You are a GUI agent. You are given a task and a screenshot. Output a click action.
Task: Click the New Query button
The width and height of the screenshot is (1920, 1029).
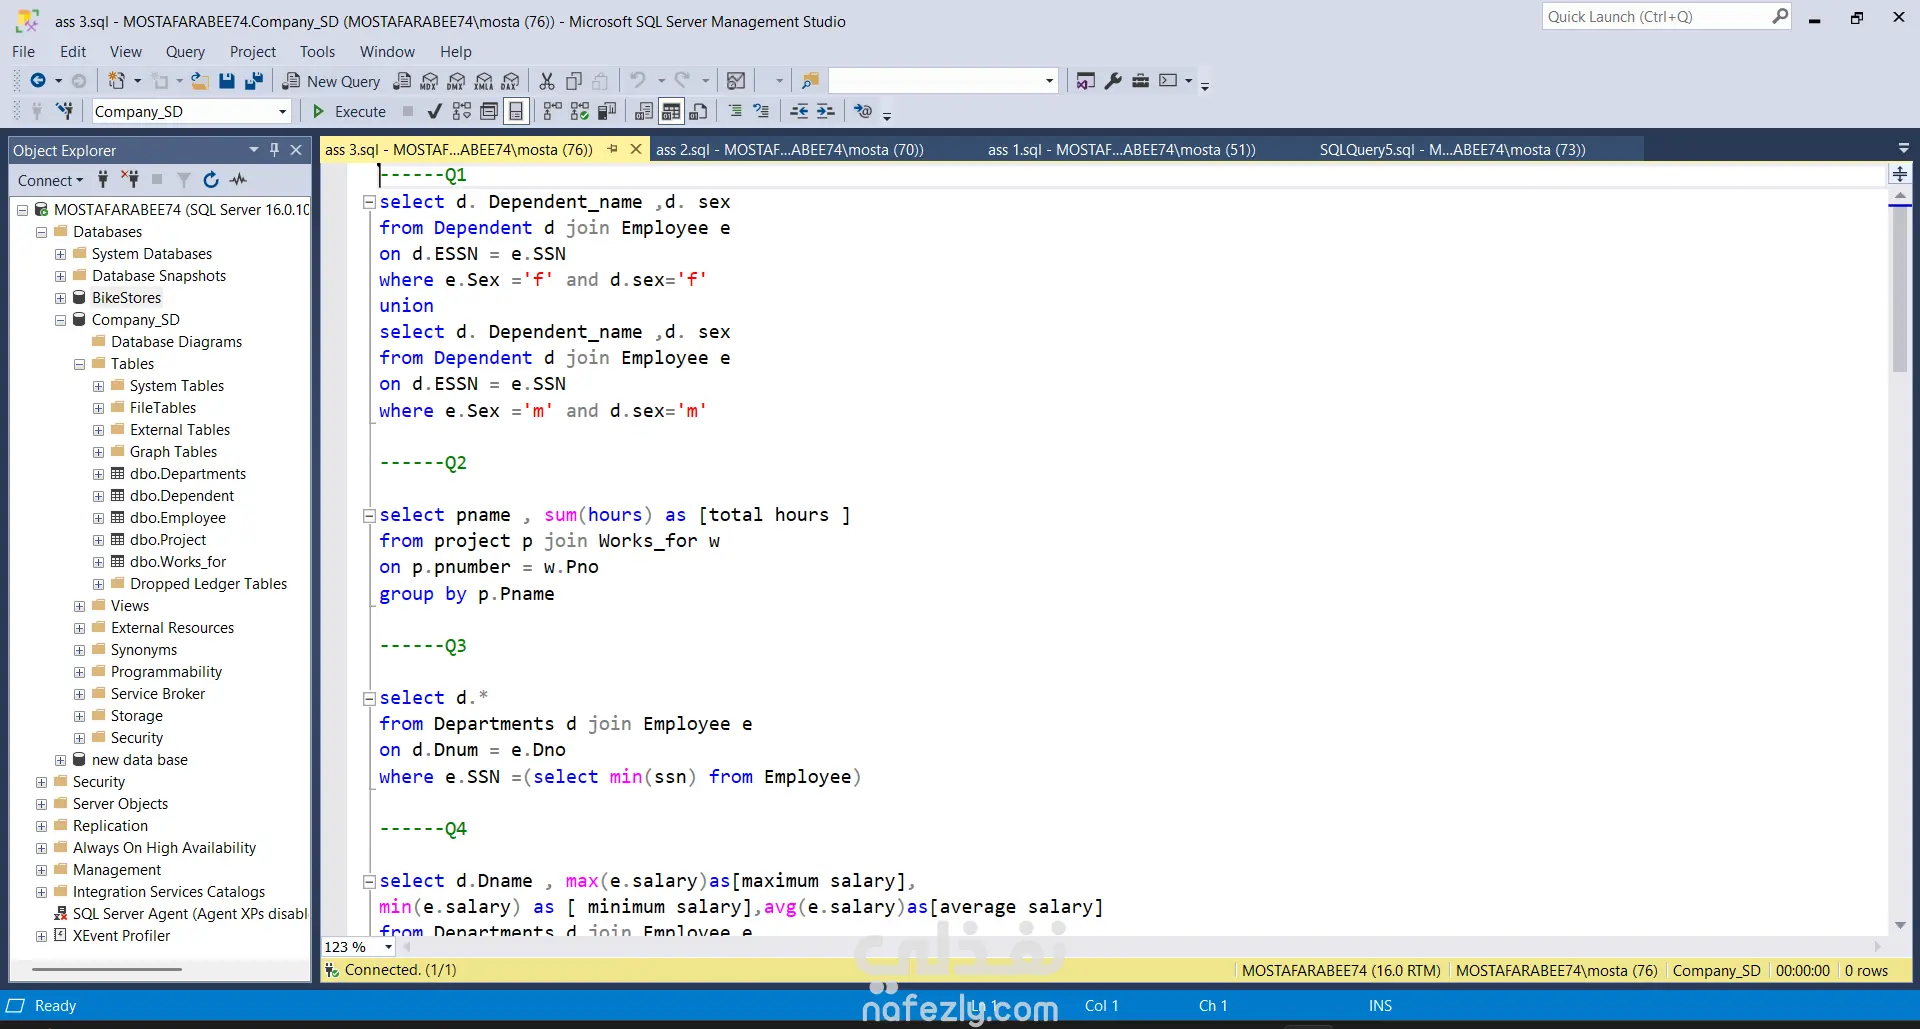pos(331,81)
